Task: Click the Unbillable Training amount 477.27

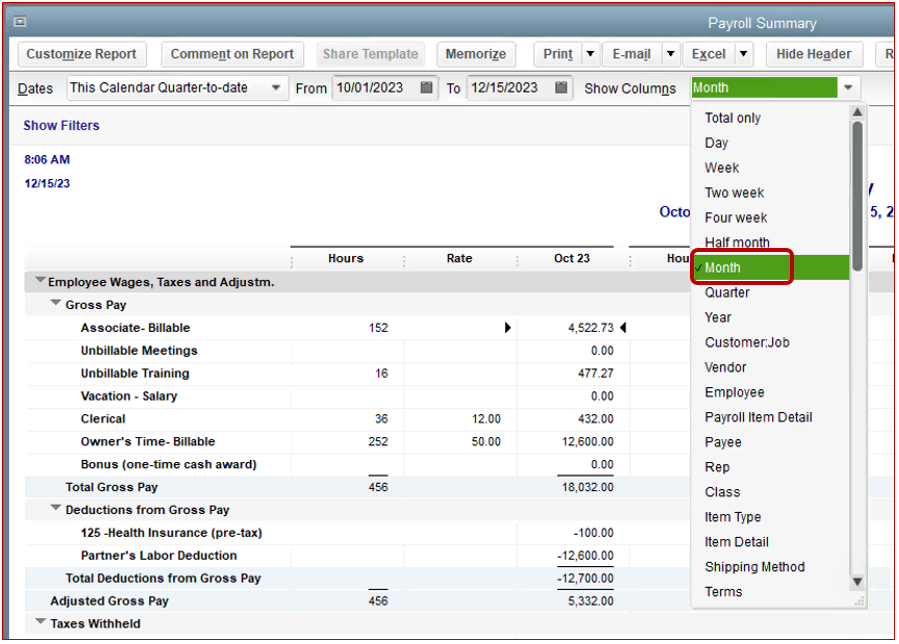Action: pos(596,373)
